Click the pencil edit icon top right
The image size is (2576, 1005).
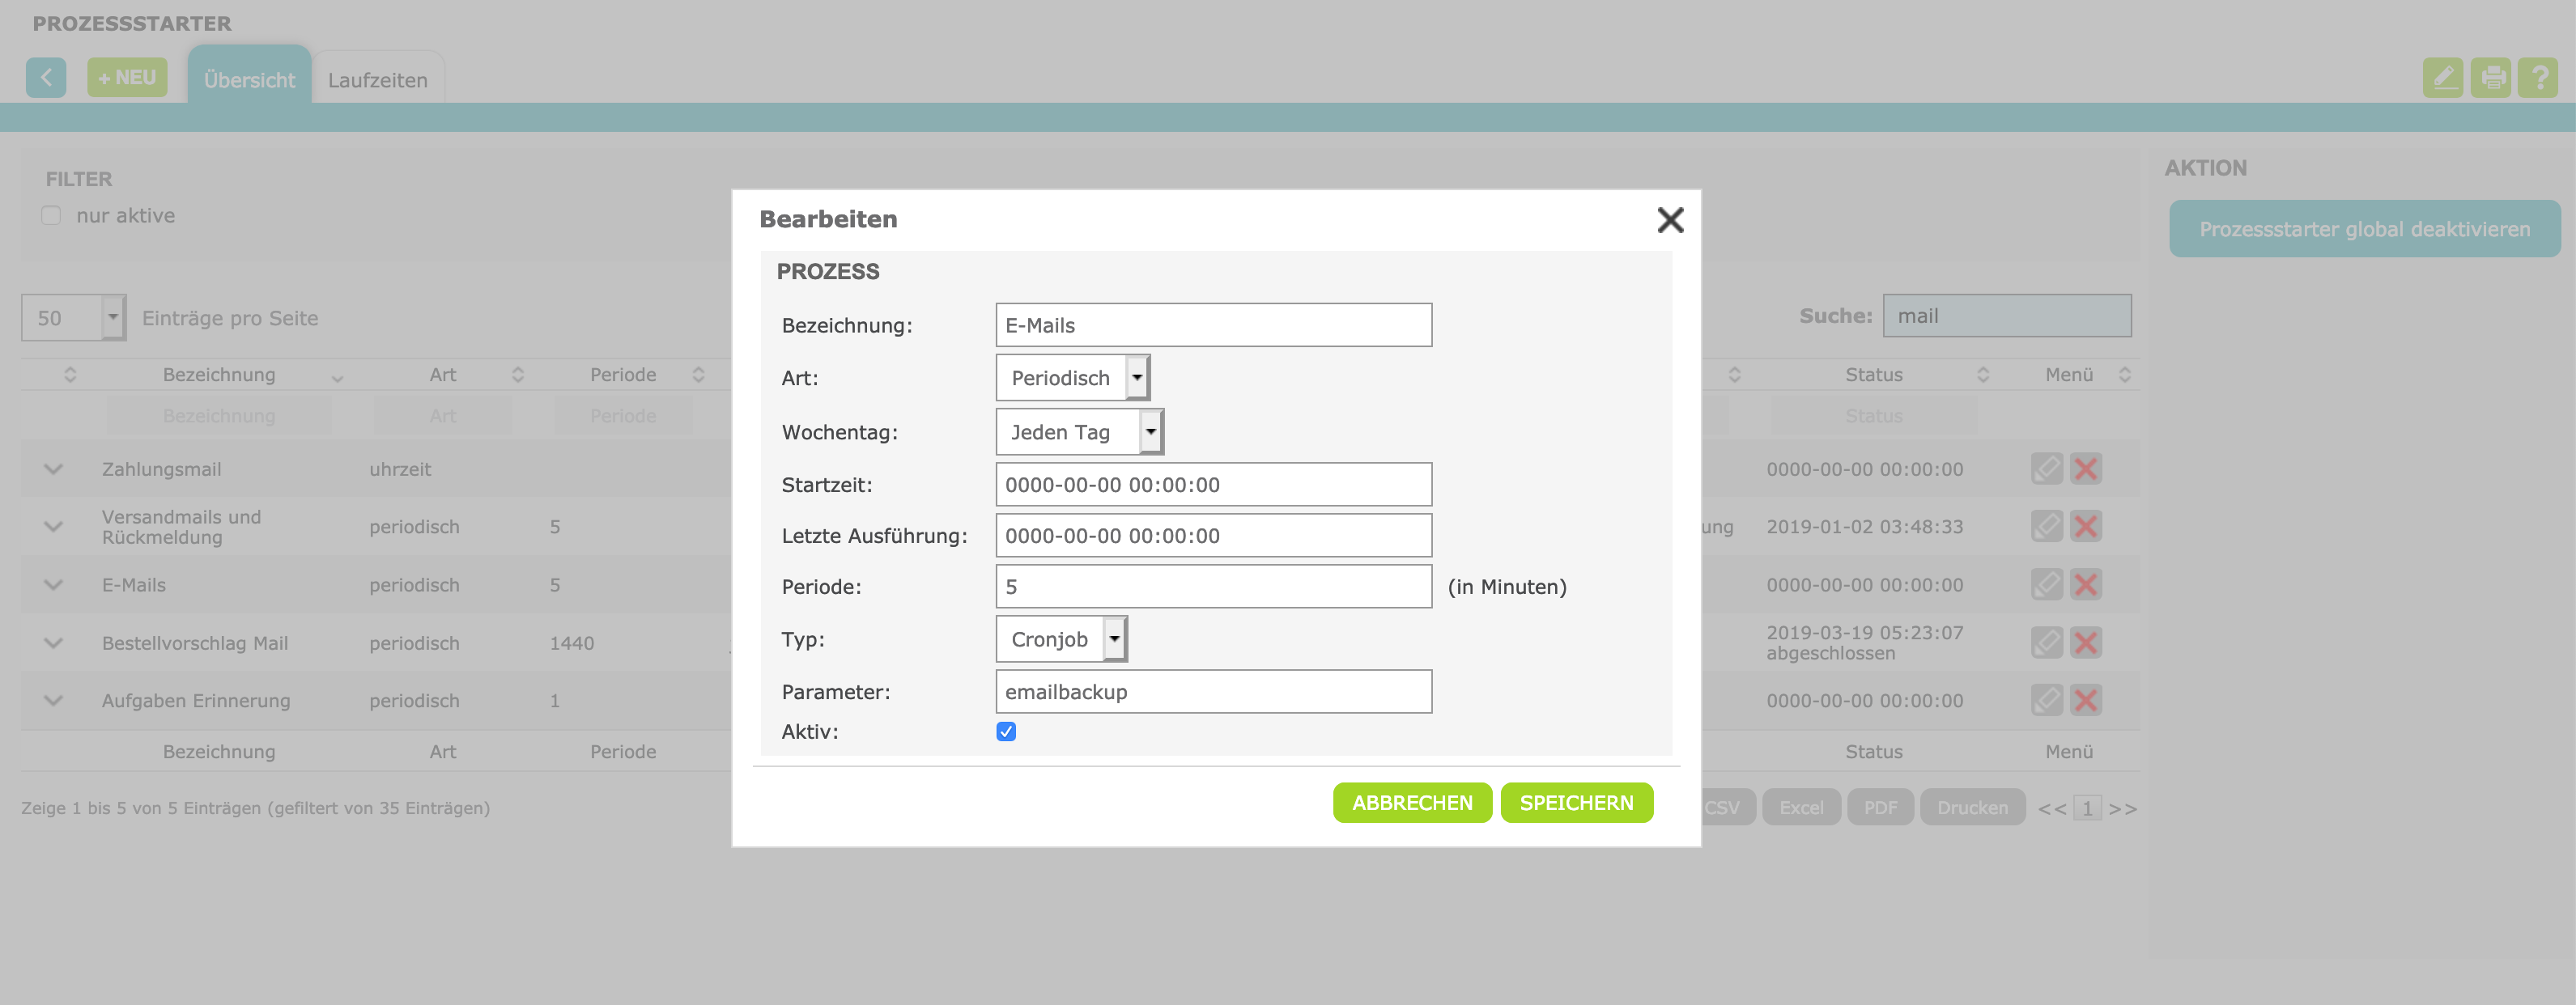click(2442, 77)
